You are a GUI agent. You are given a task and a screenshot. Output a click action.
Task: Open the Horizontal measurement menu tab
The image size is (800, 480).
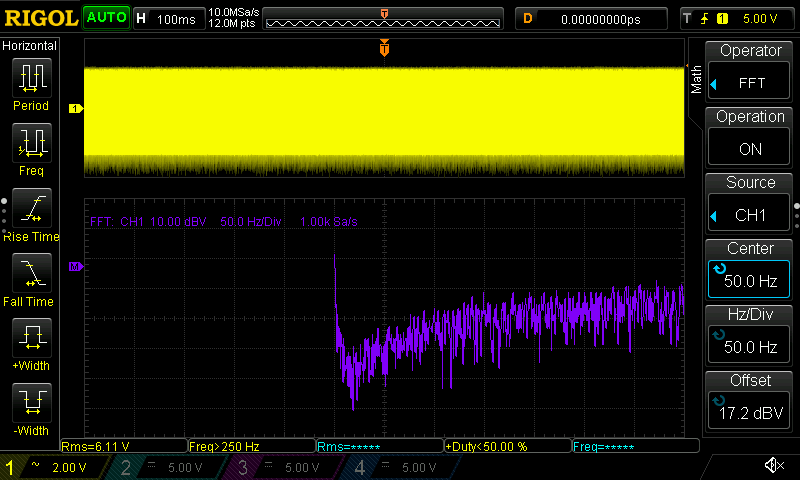30,46
